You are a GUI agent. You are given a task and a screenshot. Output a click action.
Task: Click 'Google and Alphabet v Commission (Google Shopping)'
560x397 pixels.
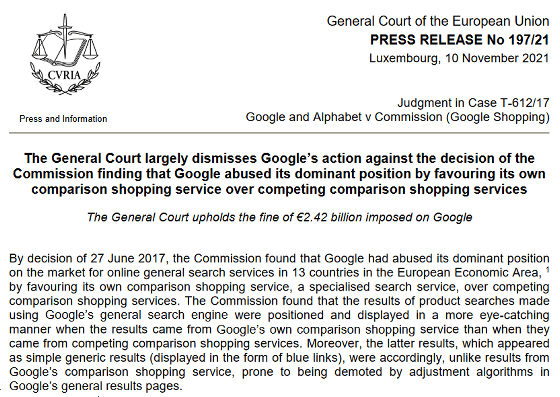[398, 117]
